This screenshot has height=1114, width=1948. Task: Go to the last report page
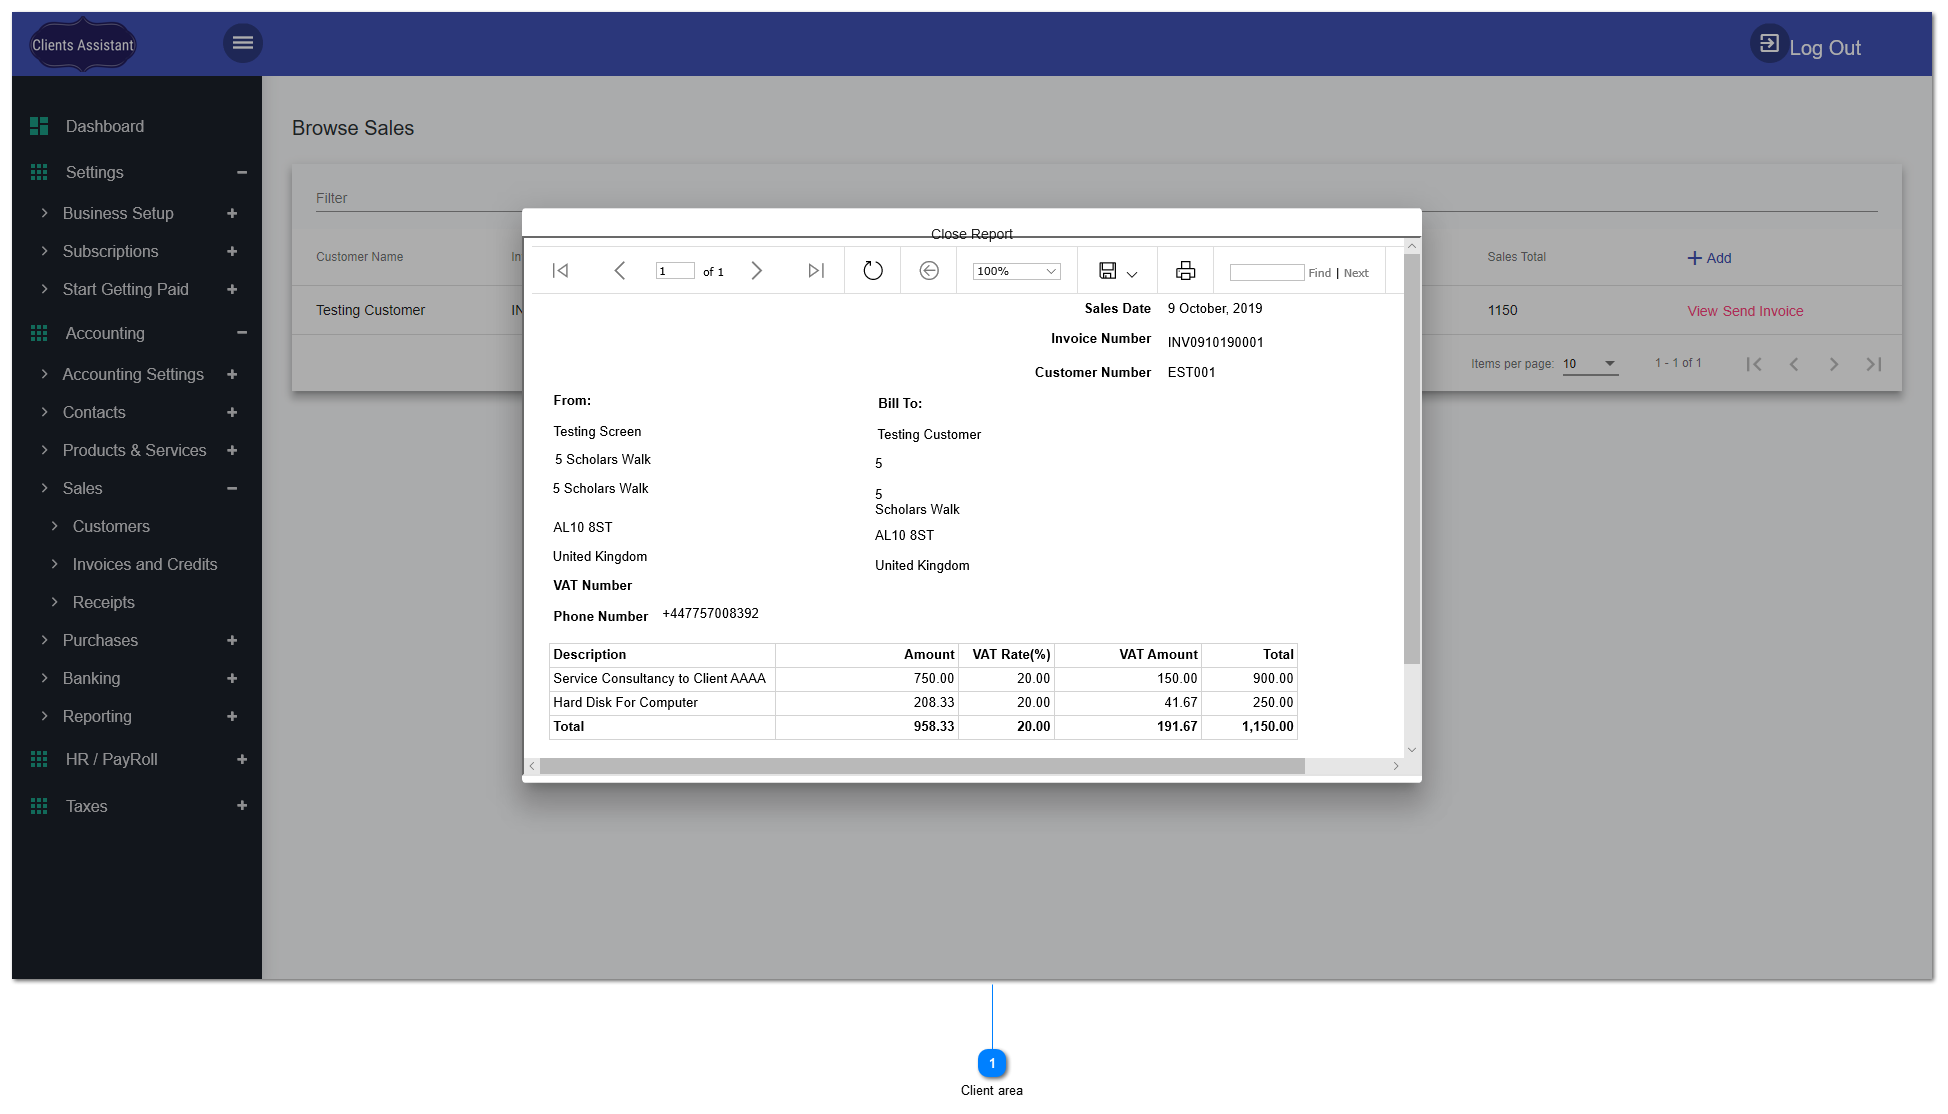click(x=815, y=270)
